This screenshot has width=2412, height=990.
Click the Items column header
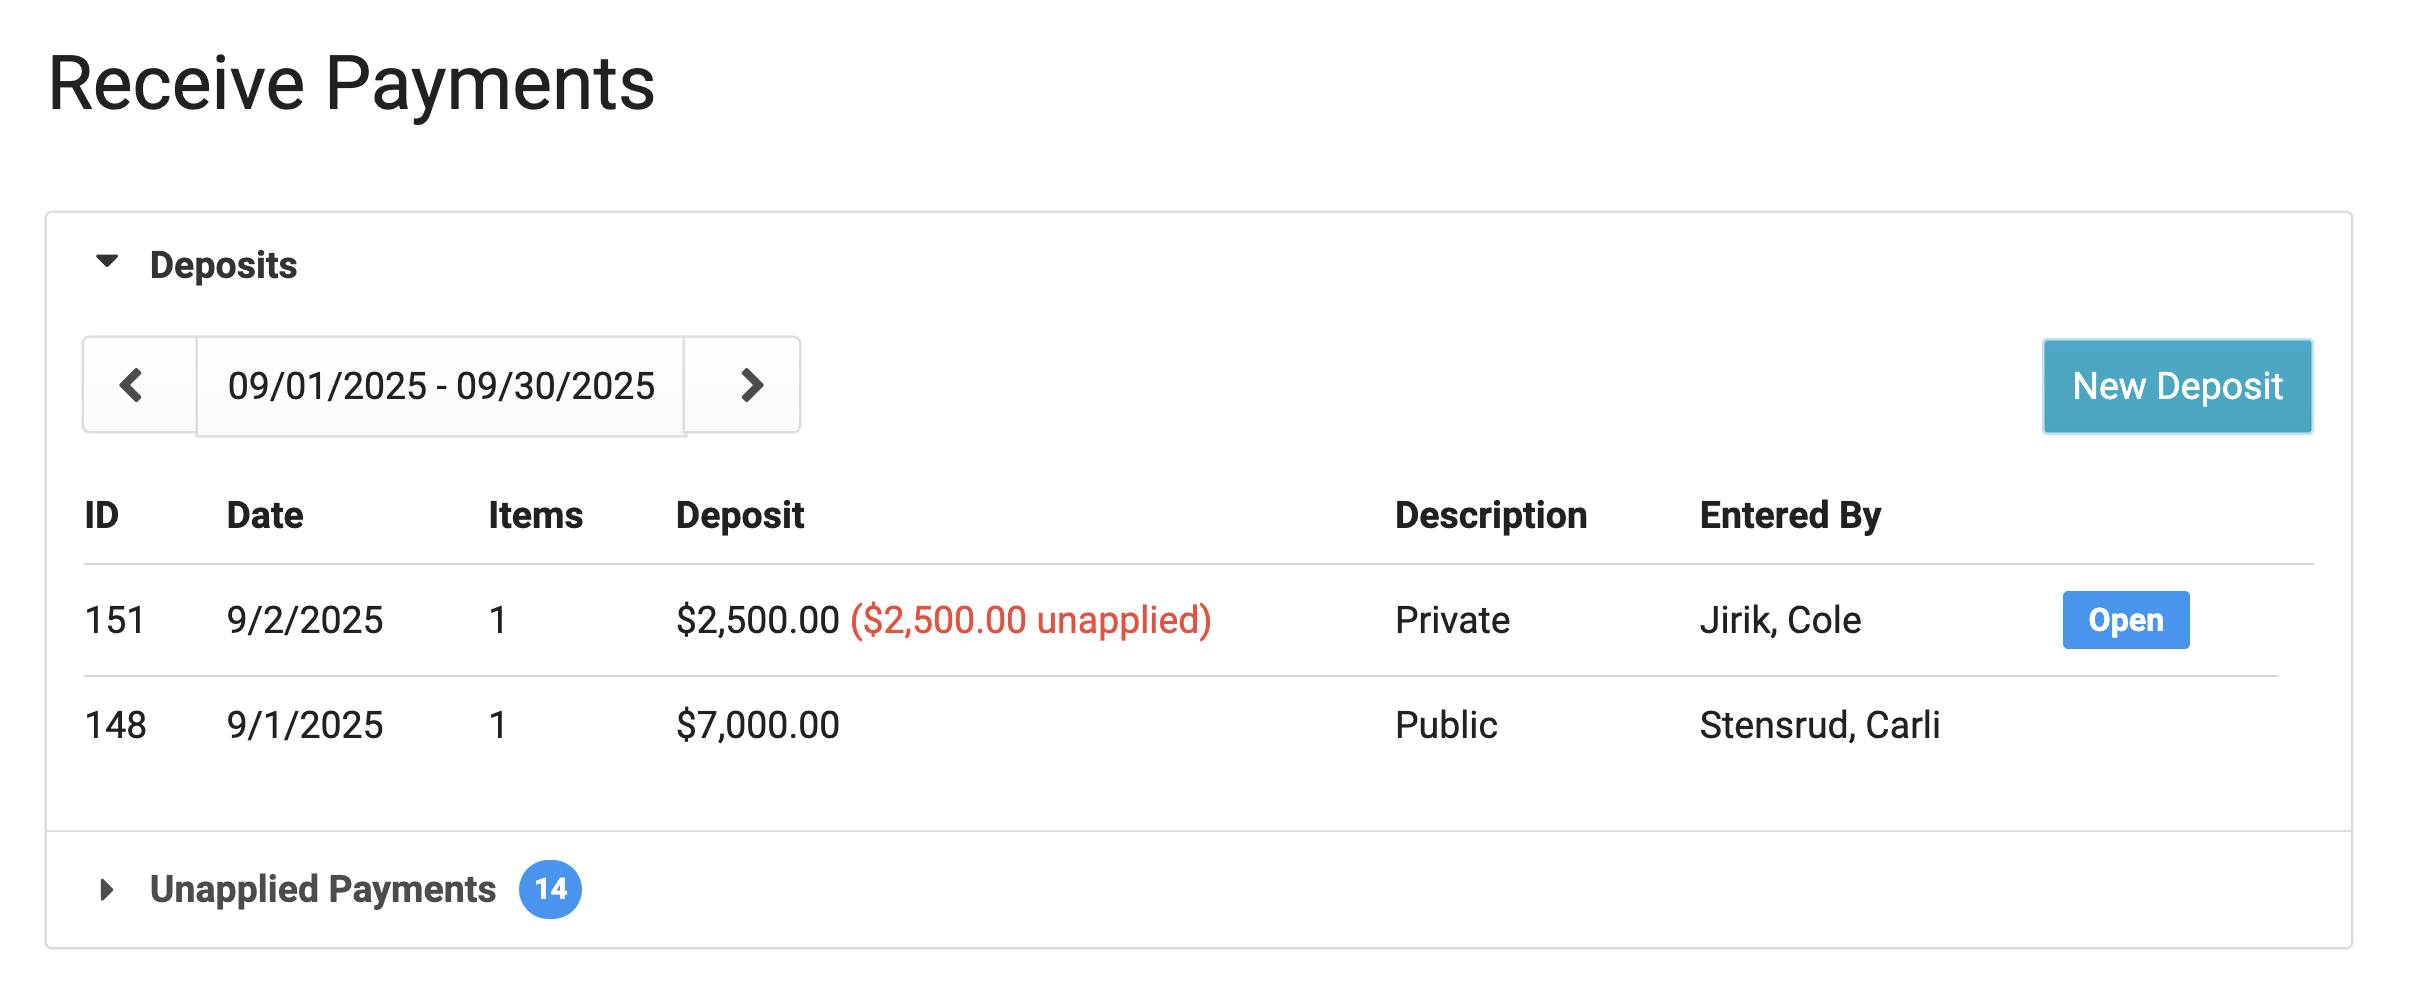(535, 515)
